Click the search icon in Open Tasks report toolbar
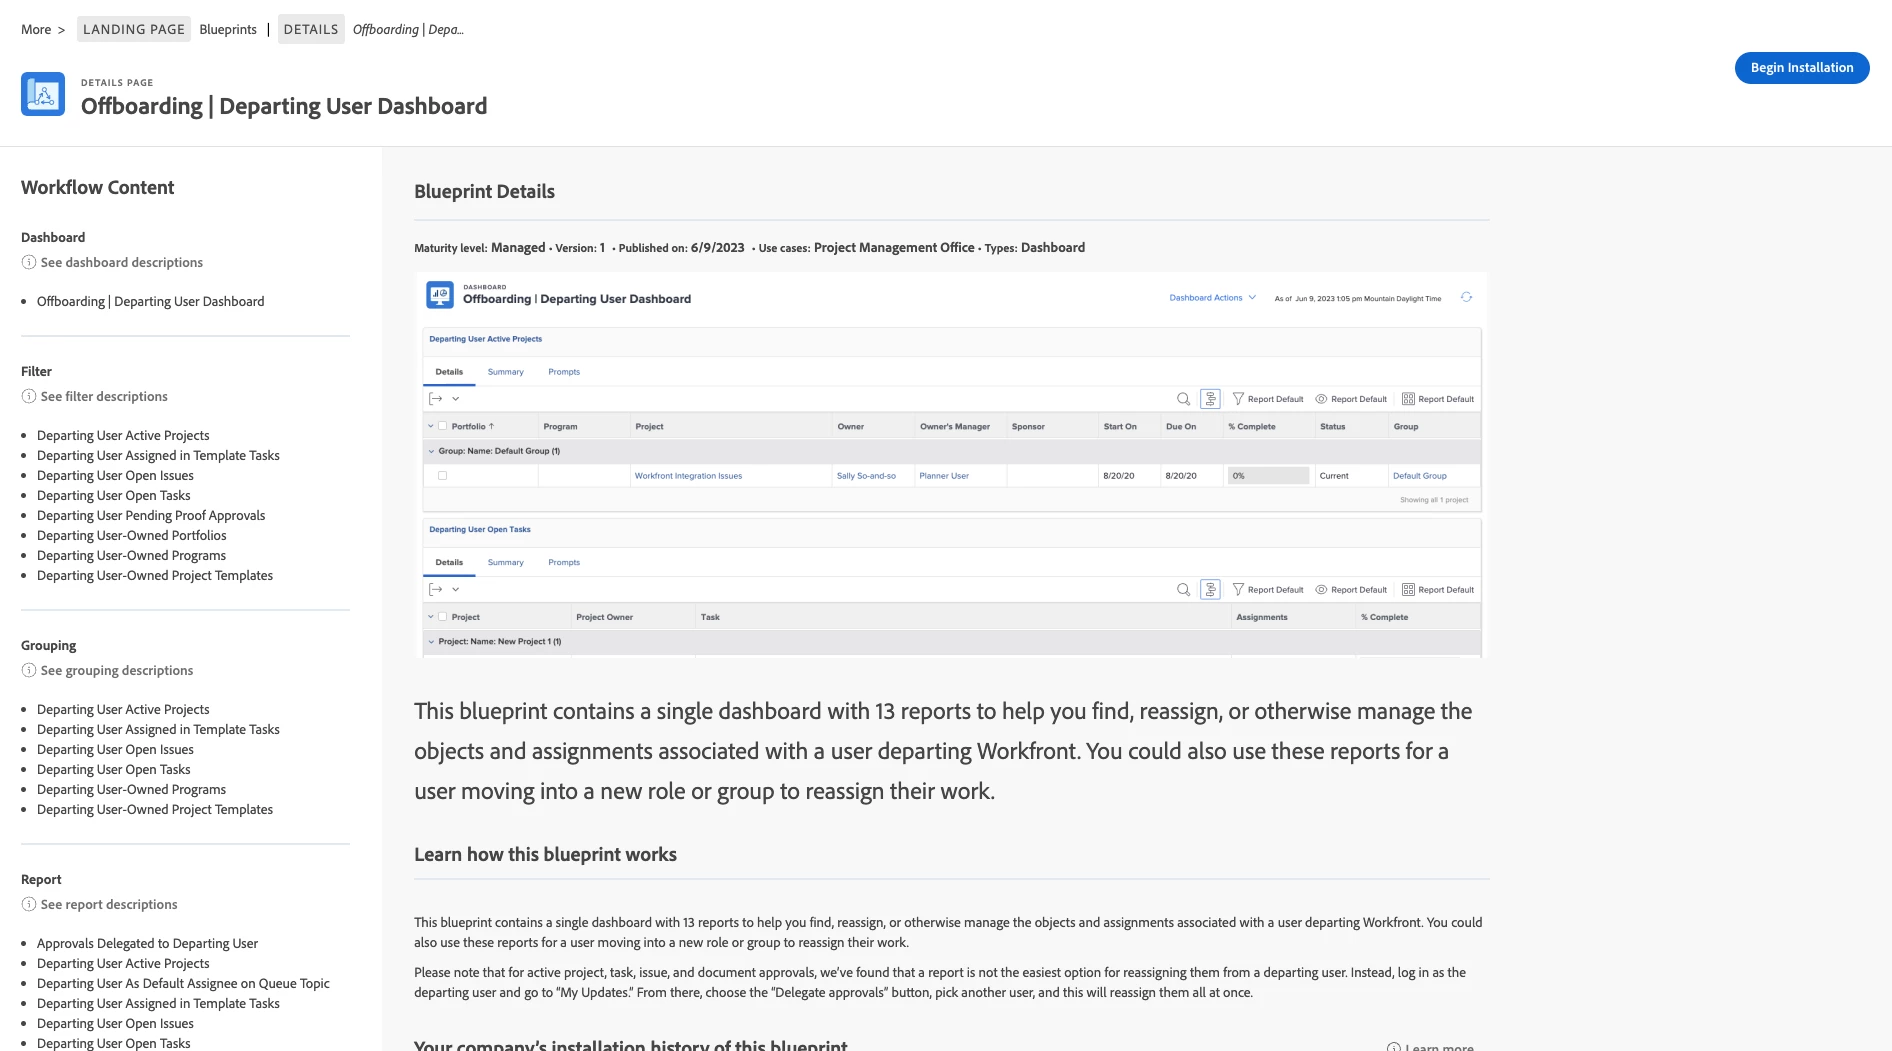1892x1051 pixels. pyautogui.click(x=1183, y=590)
